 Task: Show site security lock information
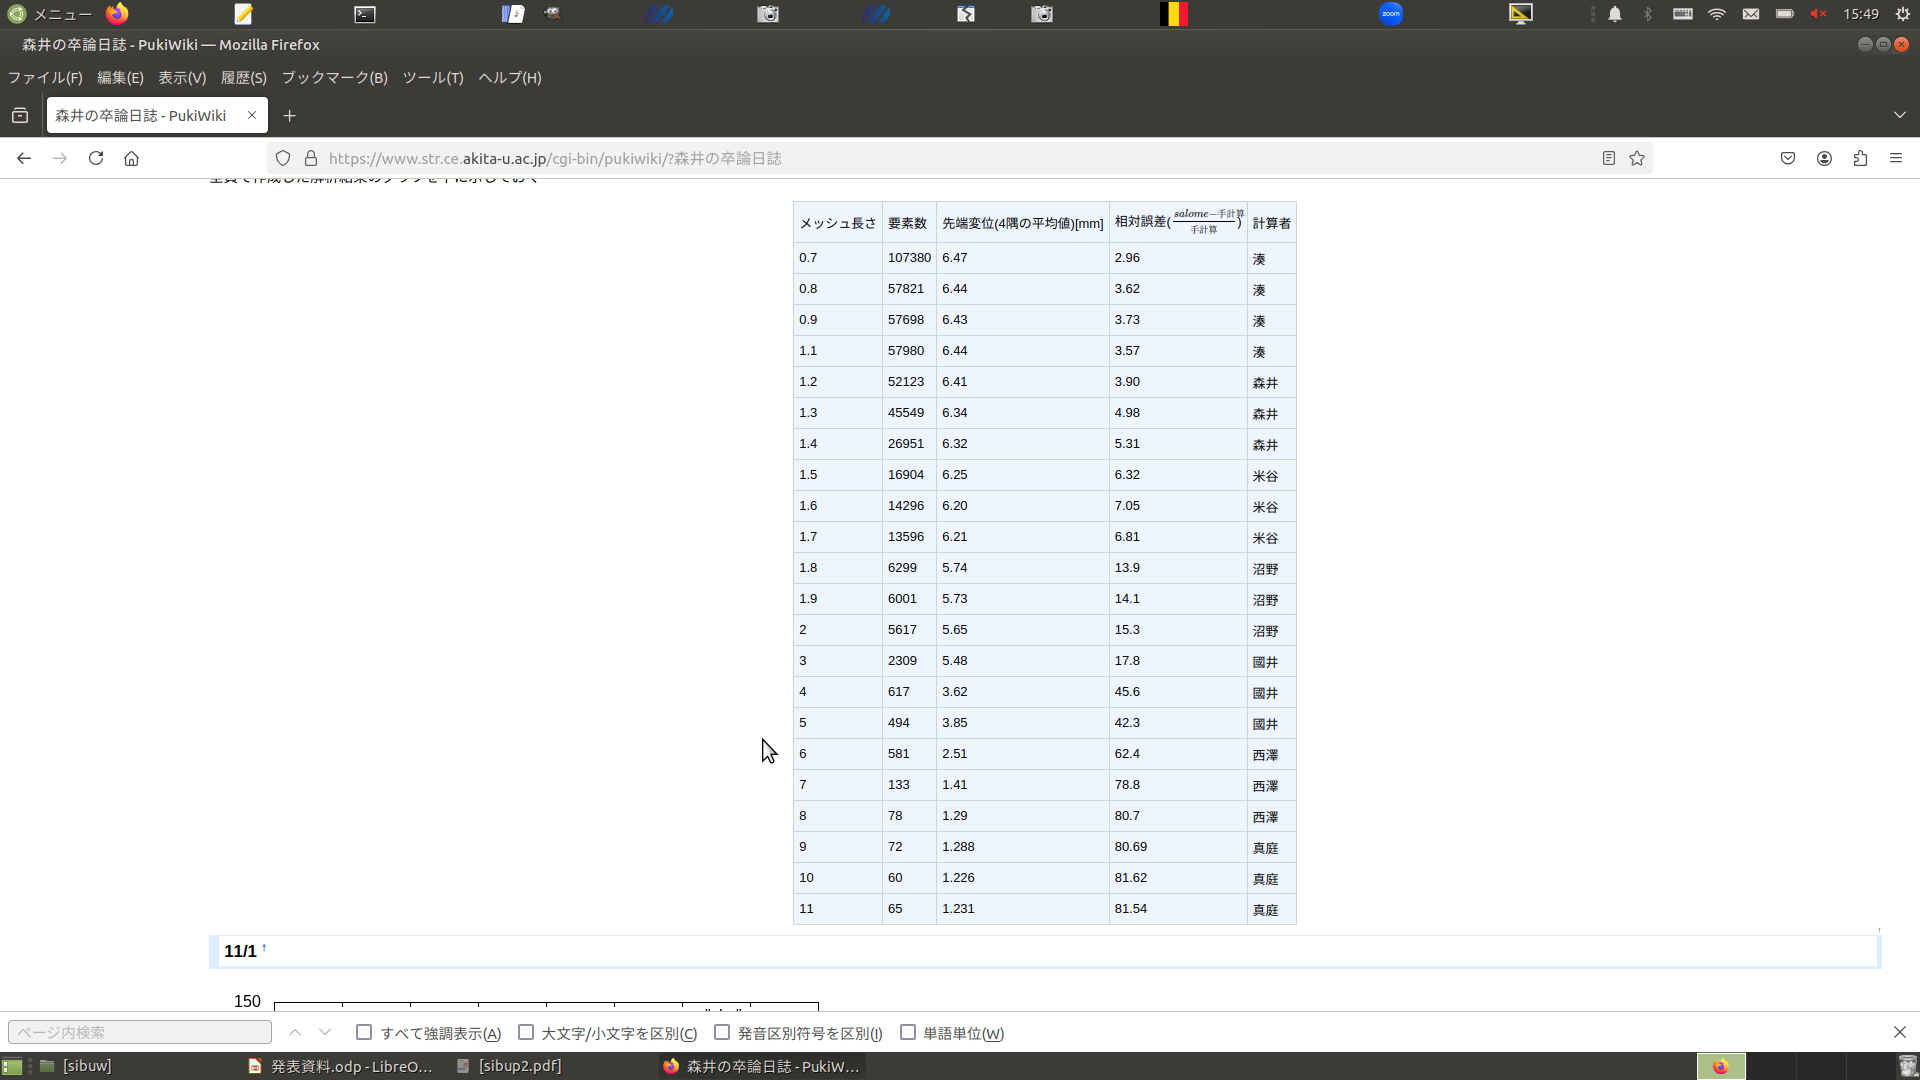[x=311, y=158]
